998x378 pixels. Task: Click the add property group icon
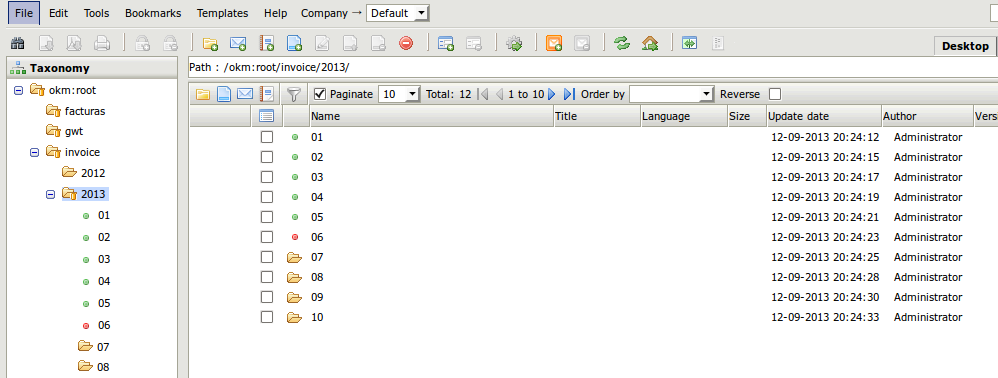tap(446, 43)
